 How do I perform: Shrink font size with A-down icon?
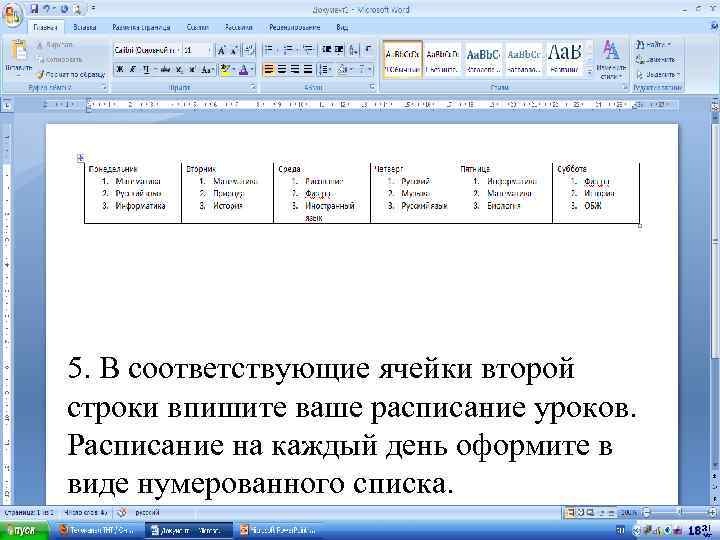234,50
